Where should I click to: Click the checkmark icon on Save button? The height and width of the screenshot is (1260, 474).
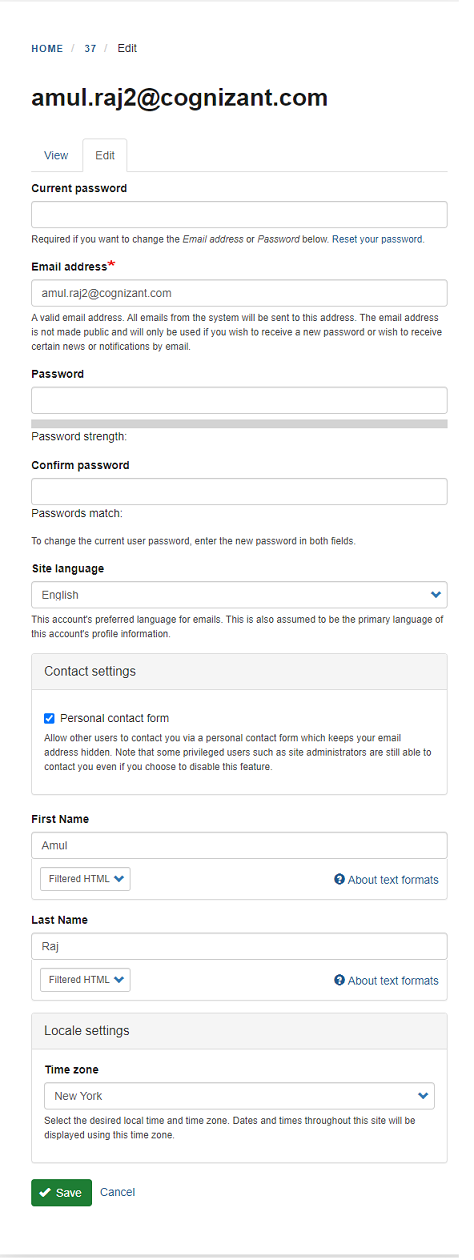[45, 1193]
